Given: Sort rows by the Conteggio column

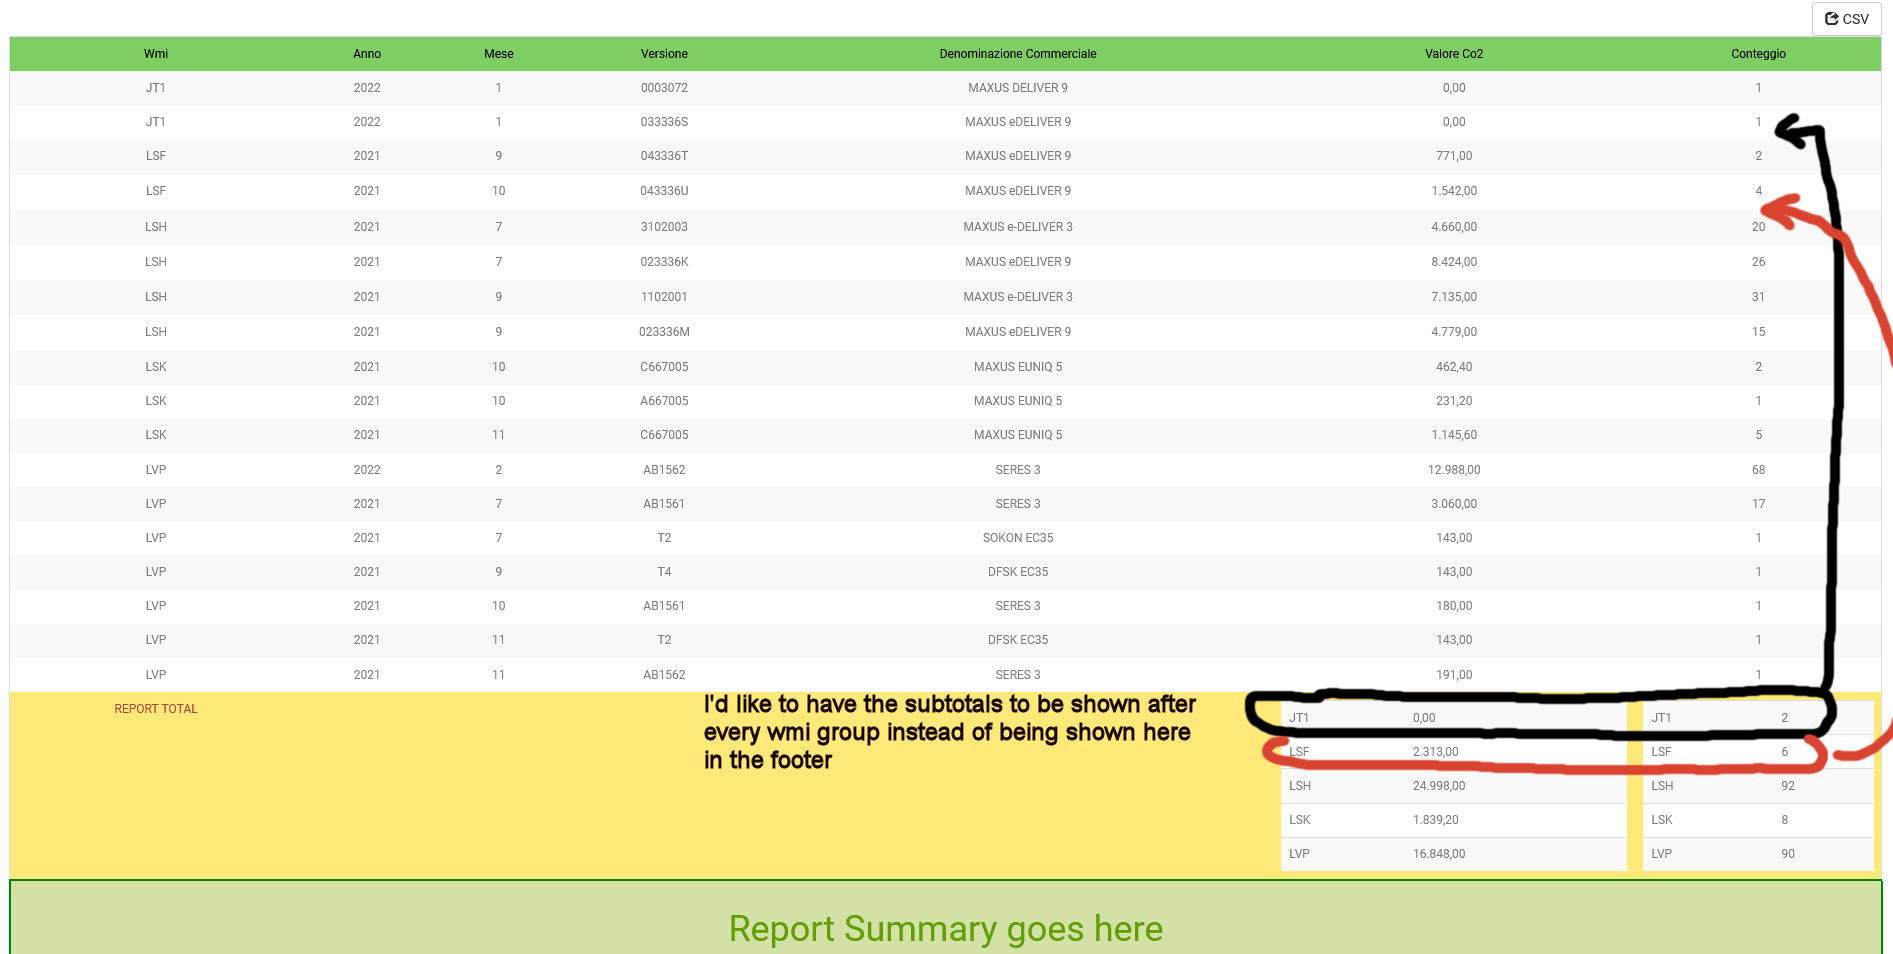Looking at the screenshot, I should pyautogui.click(x=1757, y=54).
